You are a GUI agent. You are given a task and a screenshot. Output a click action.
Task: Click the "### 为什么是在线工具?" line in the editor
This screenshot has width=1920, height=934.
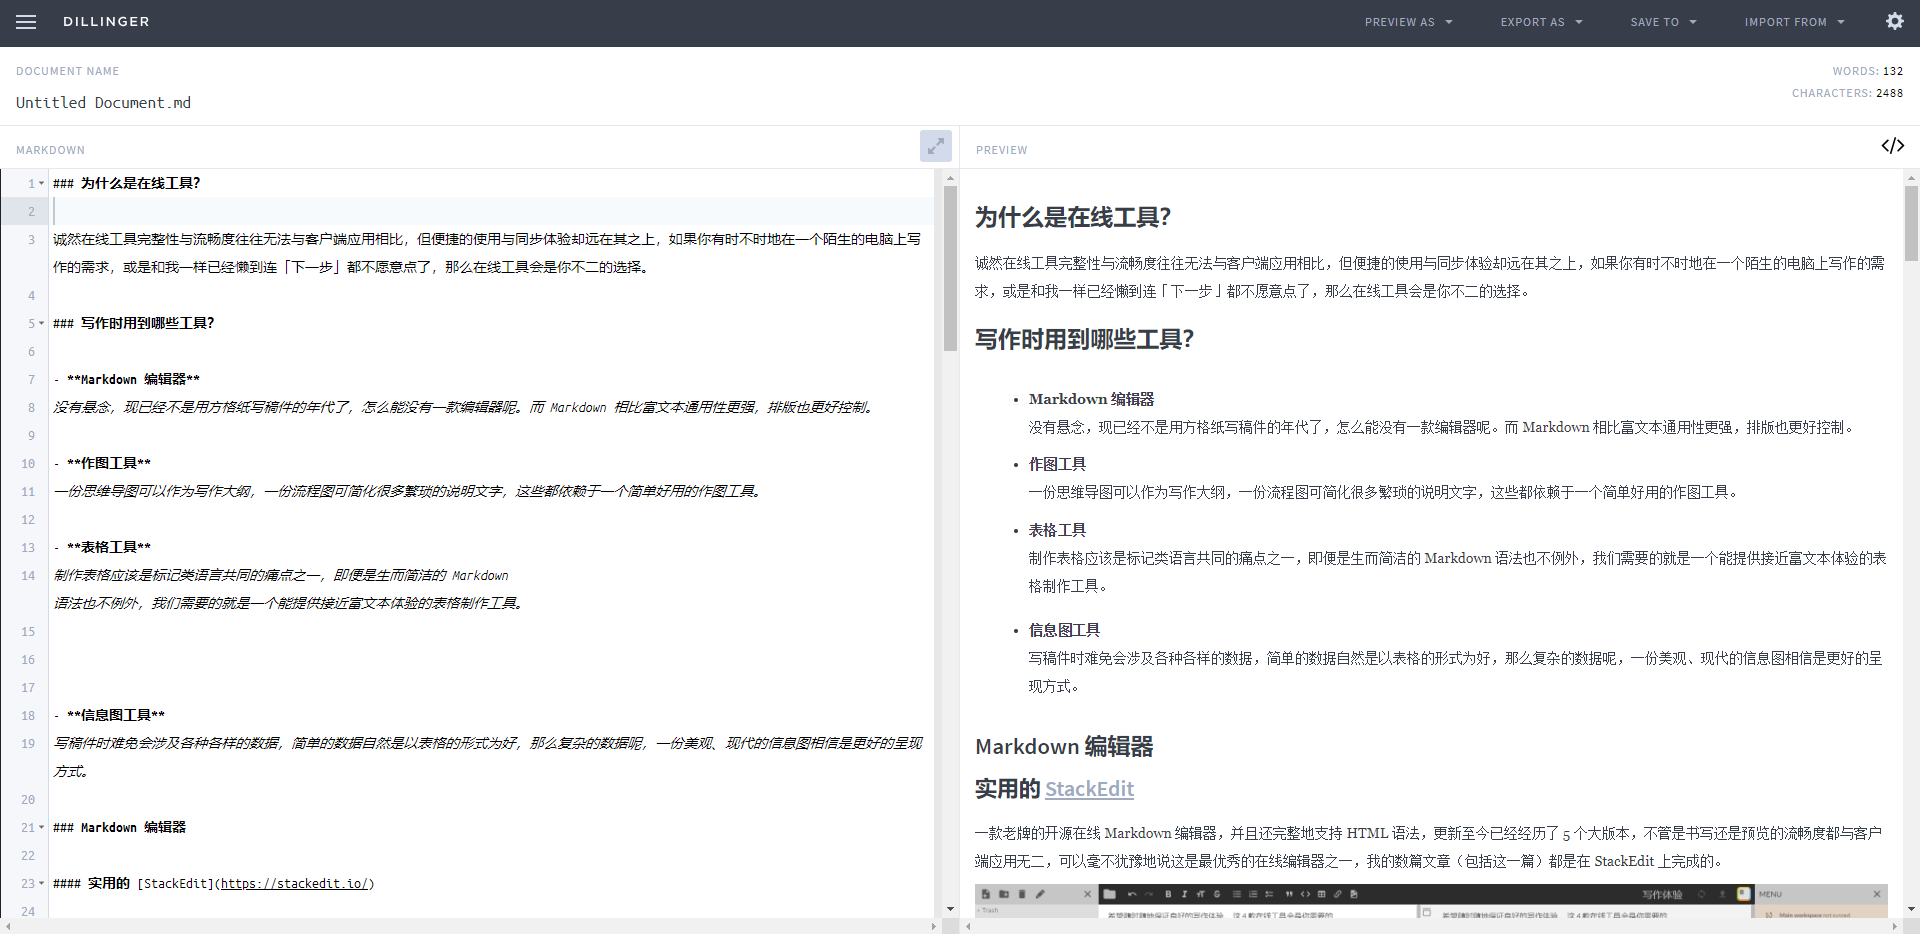(x=127, y=183)
